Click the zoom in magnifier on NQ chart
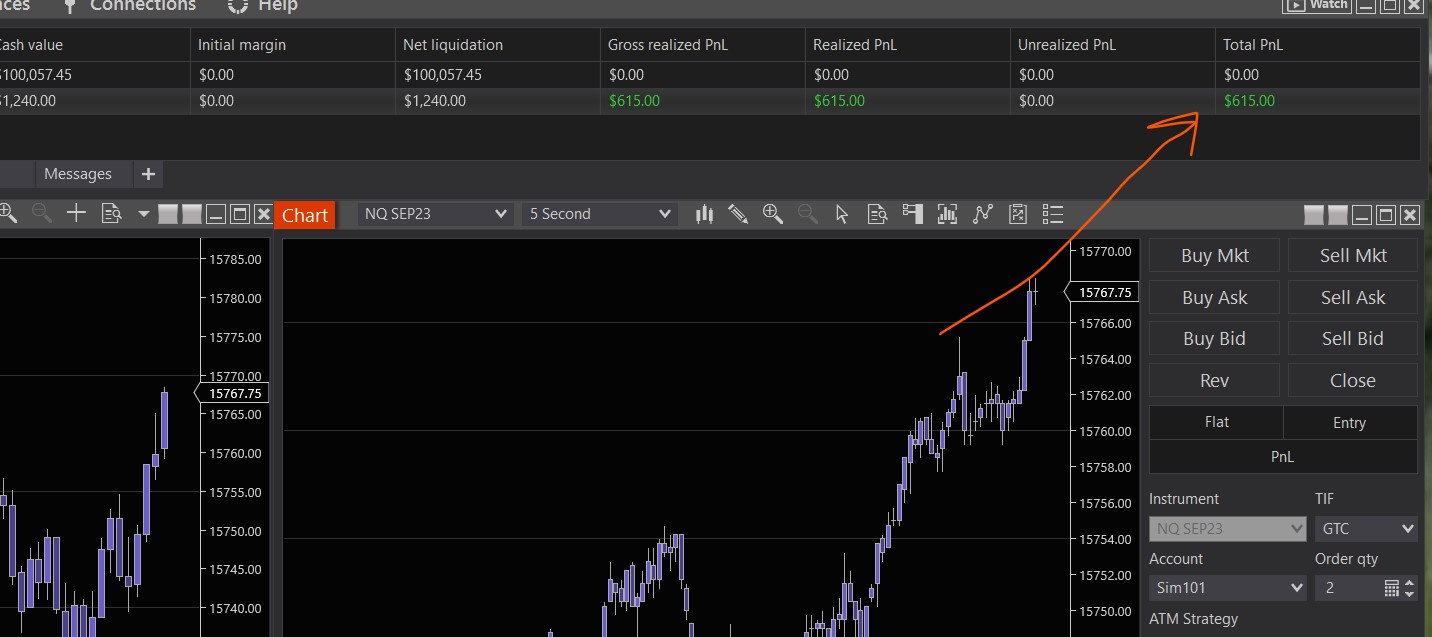The height and width of the screenshot is (637, 1432). [773, 214]
